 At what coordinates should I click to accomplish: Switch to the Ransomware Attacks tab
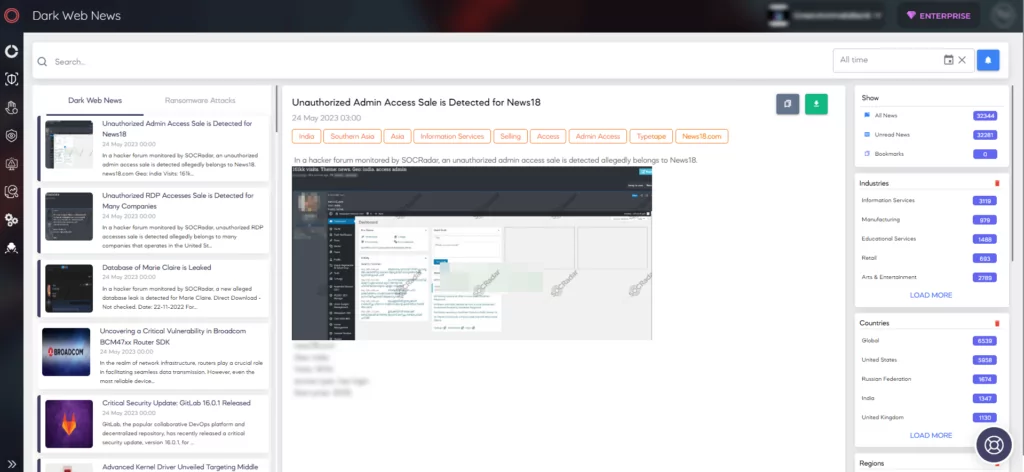tap(200, 101)
